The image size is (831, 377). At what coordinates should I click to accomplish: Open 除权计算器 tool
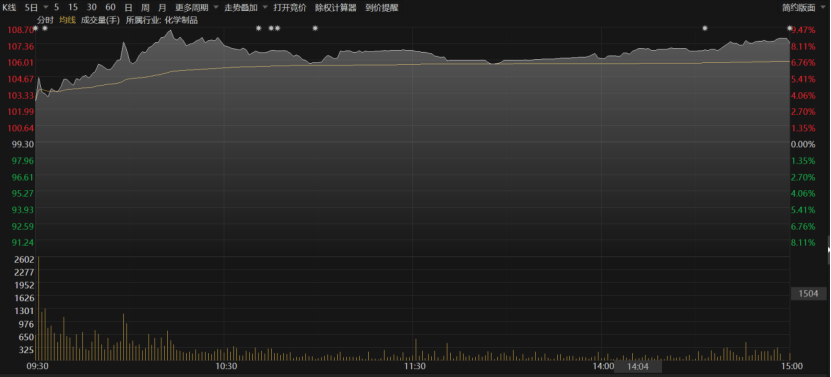pos(335,8)
